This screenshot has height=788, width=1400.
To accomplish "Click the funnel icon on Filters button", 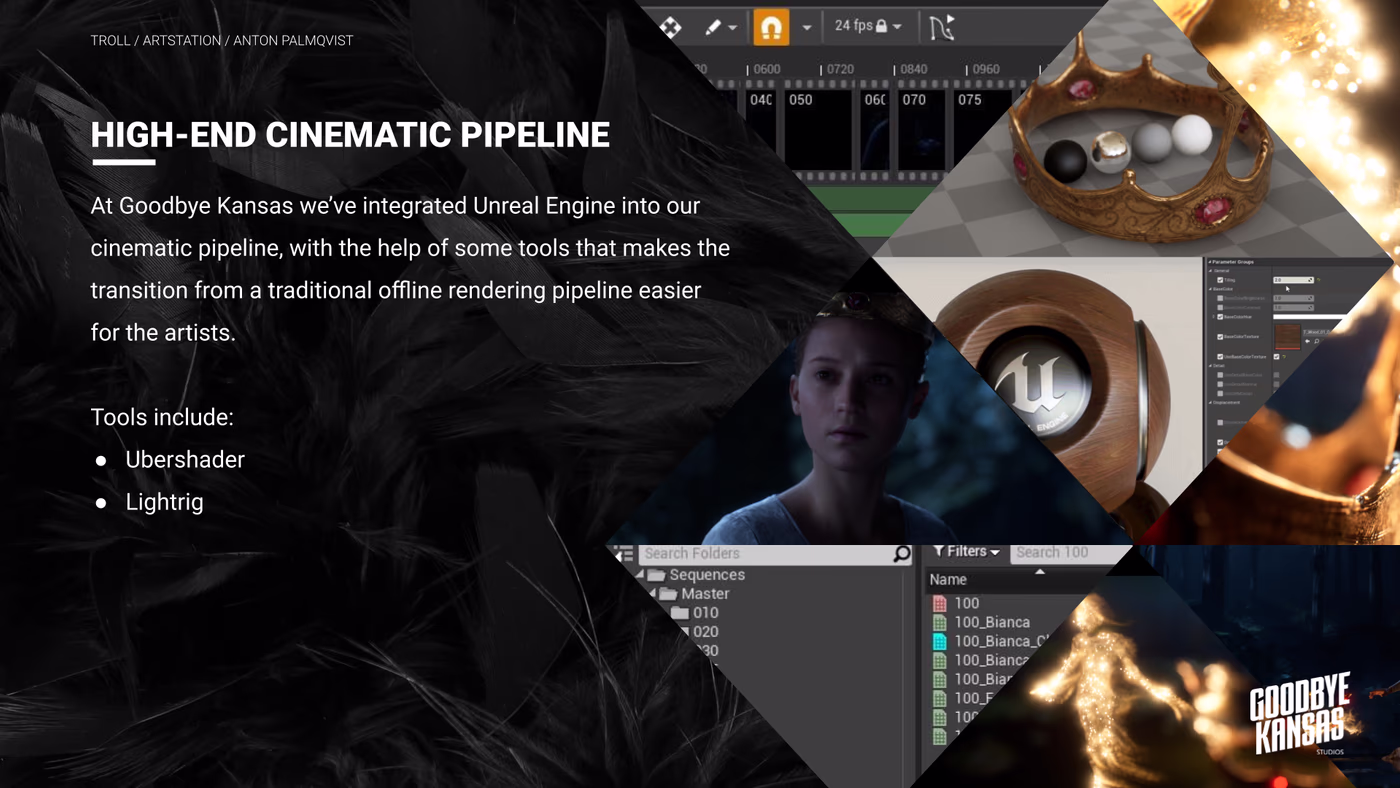I will [x=939, y=551].
